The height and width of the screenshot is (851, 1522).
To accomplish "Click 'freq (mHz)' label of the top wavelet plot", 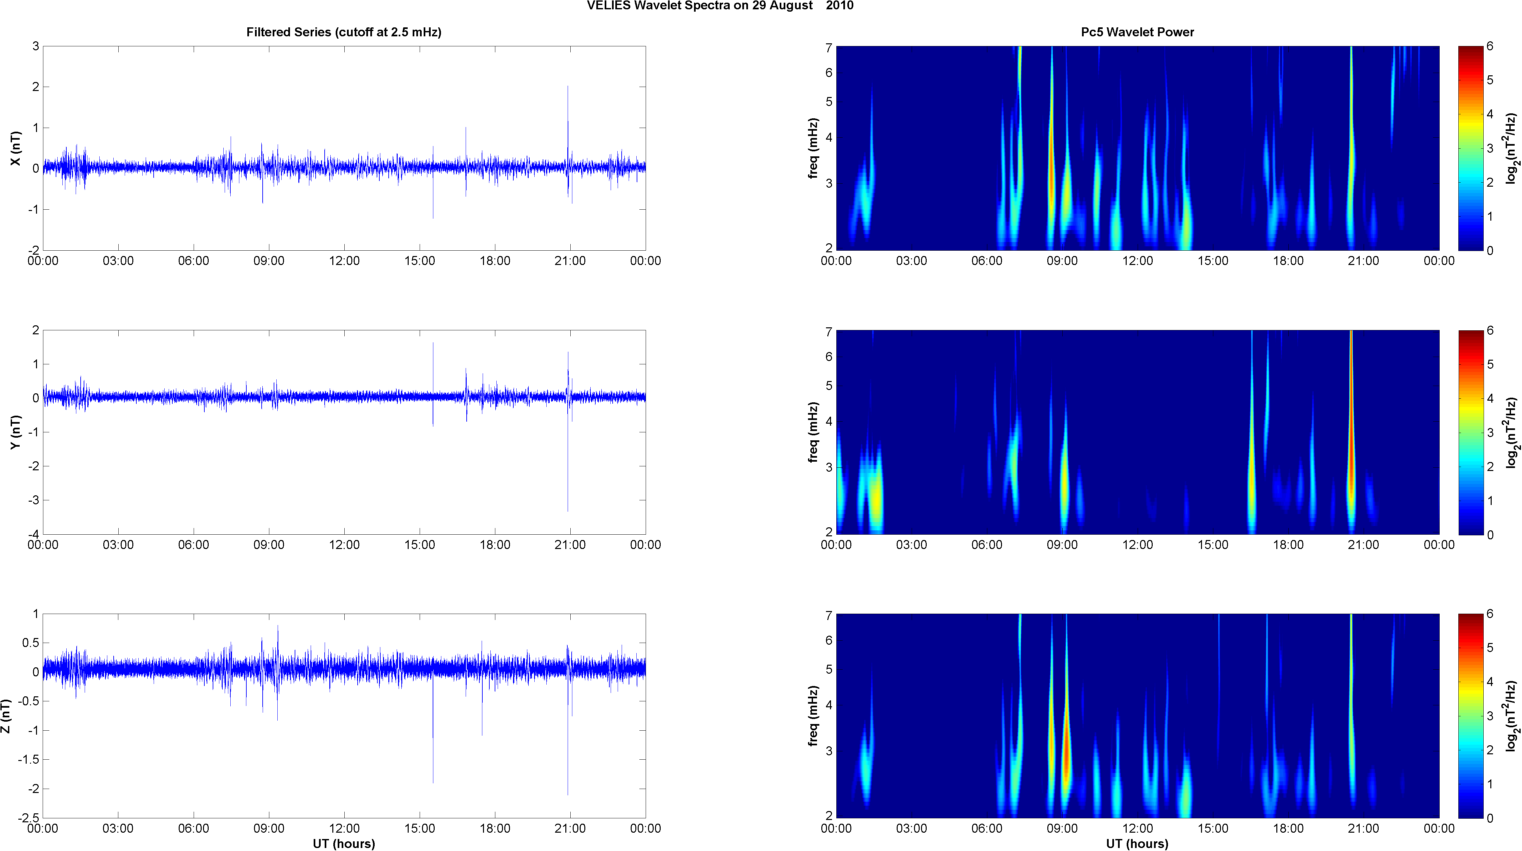I will pyautogui.click(x=814, y=148).
